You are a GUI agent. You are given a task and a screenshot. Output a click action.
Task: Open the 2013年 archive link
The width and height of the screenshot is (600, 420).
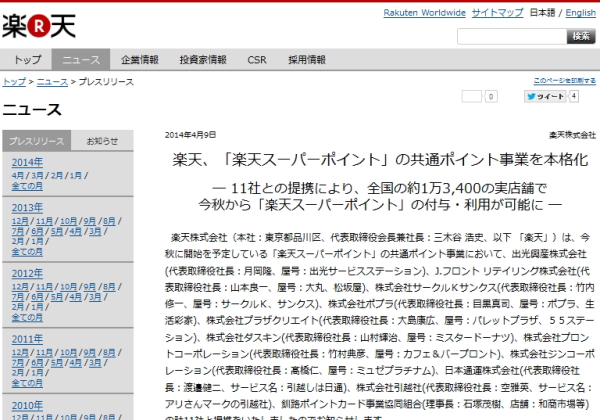pos(27,207)
